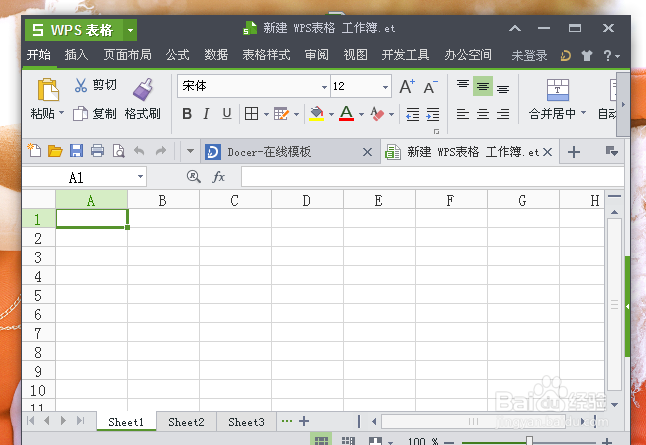This screenshot has height=445, width=646.
Task: Click into the formula bar input
Action: point(433,177)
